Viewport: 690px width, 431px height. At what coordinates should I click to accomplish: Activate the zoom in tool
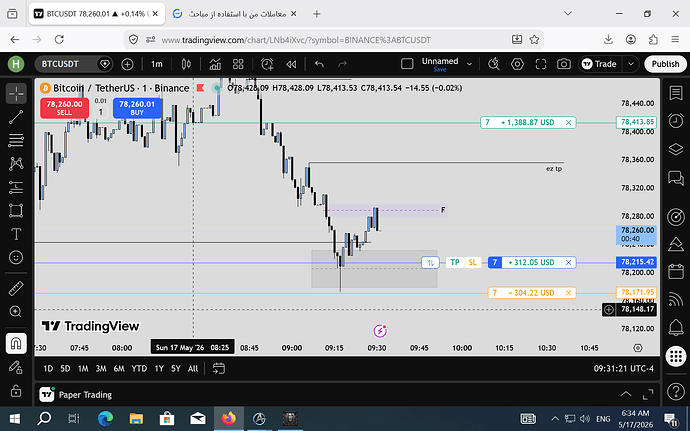[x=16, y=312]
